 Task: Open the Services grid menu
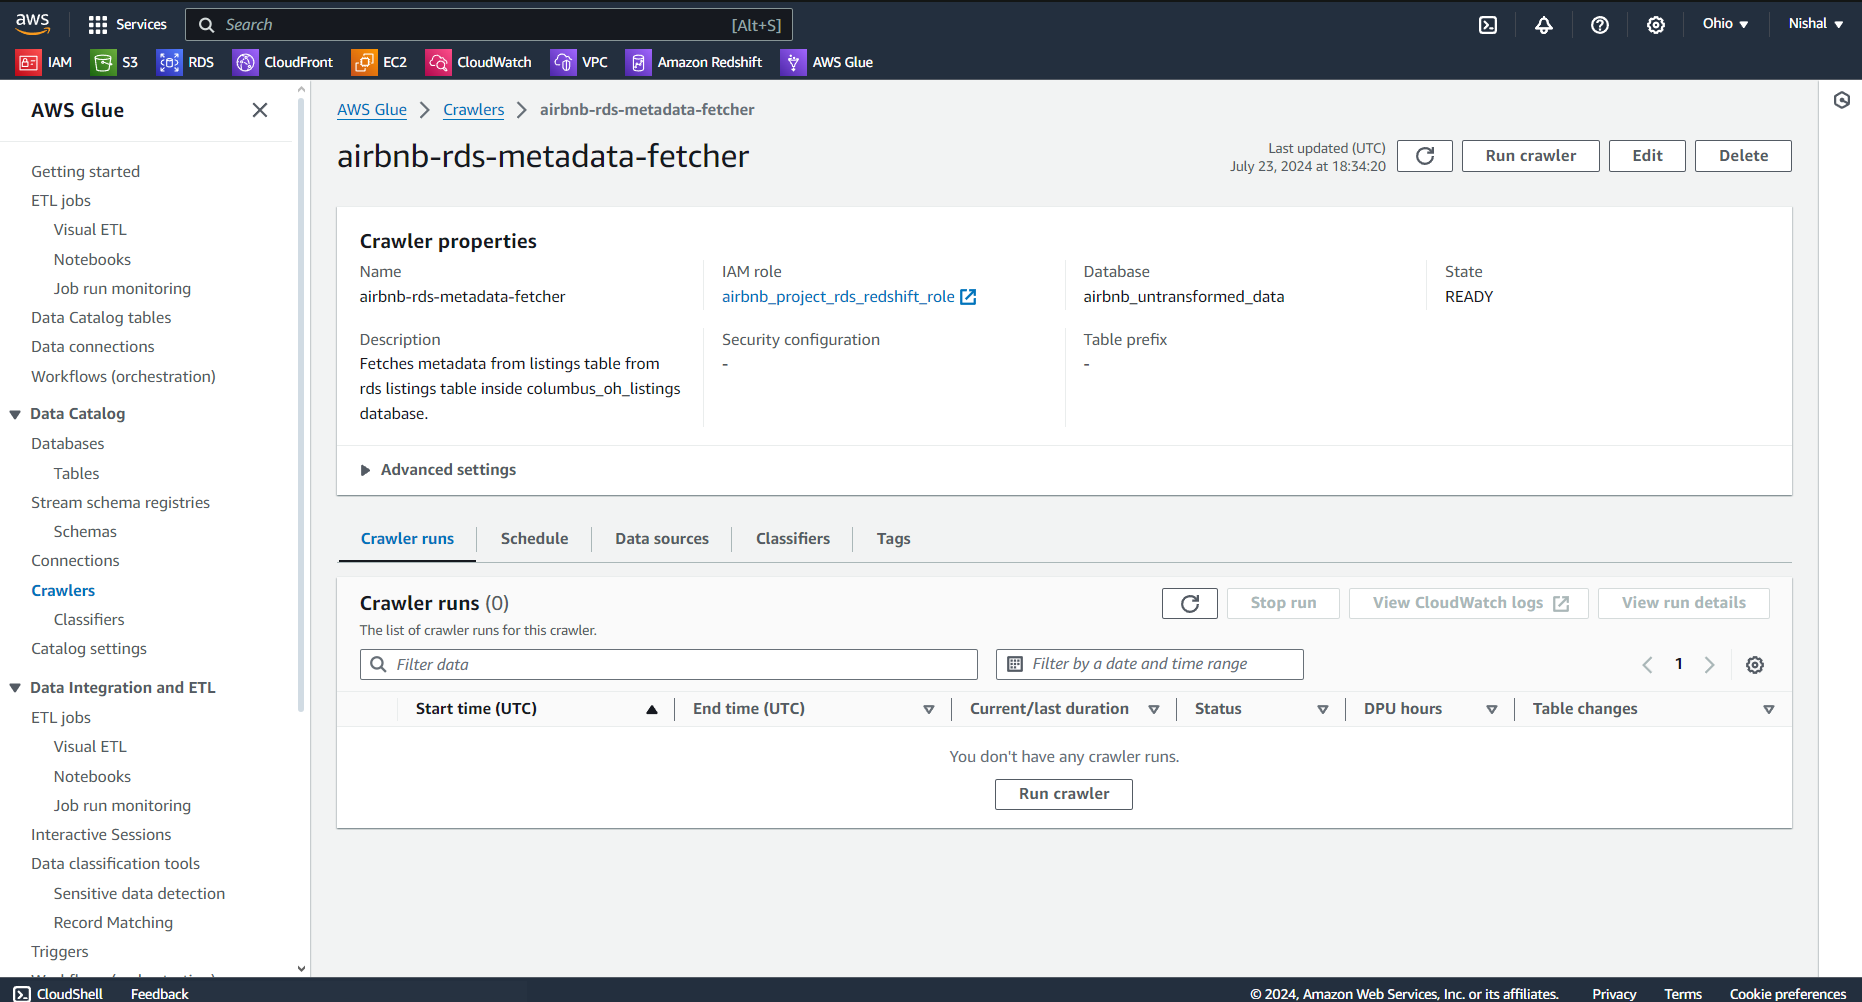127,24
